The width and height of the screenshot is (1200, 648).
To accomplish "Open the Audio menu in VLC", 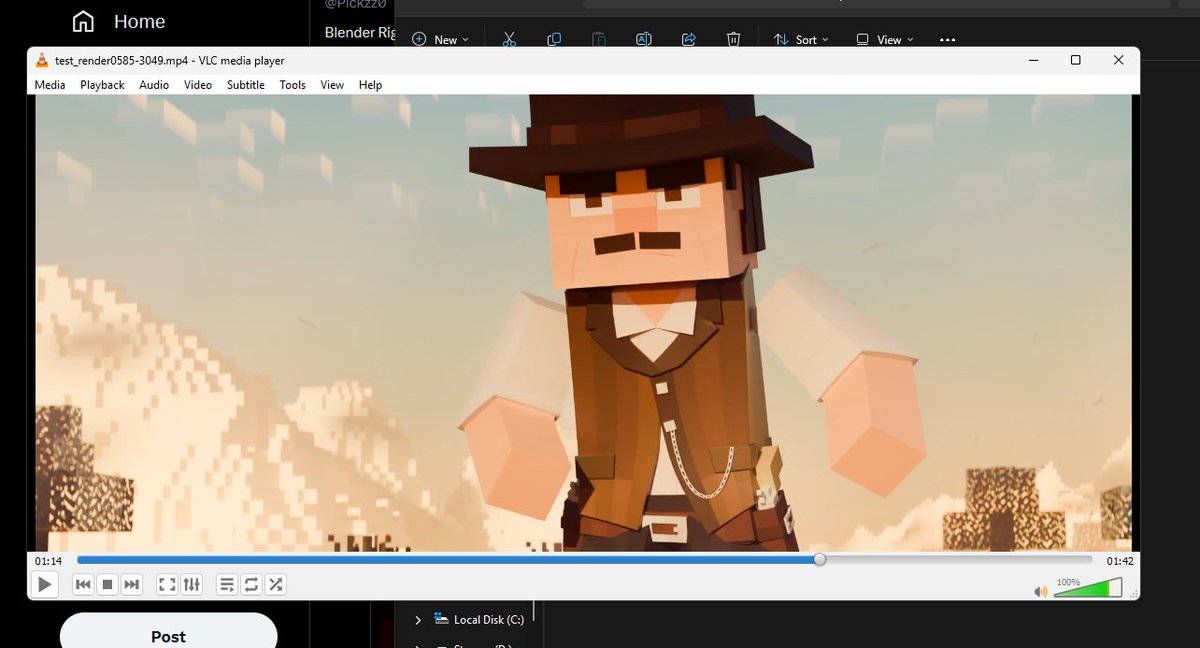I will (x=154, y=85).
